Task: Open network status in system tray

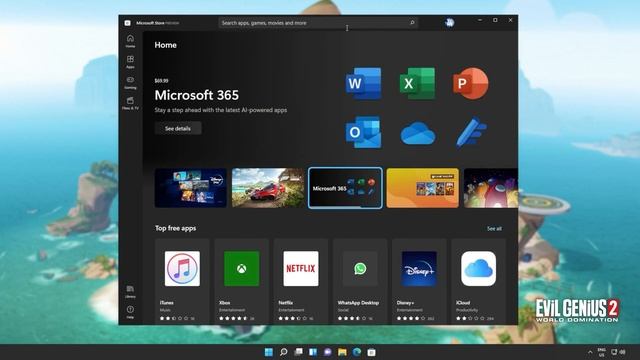Action: [614, 352]
